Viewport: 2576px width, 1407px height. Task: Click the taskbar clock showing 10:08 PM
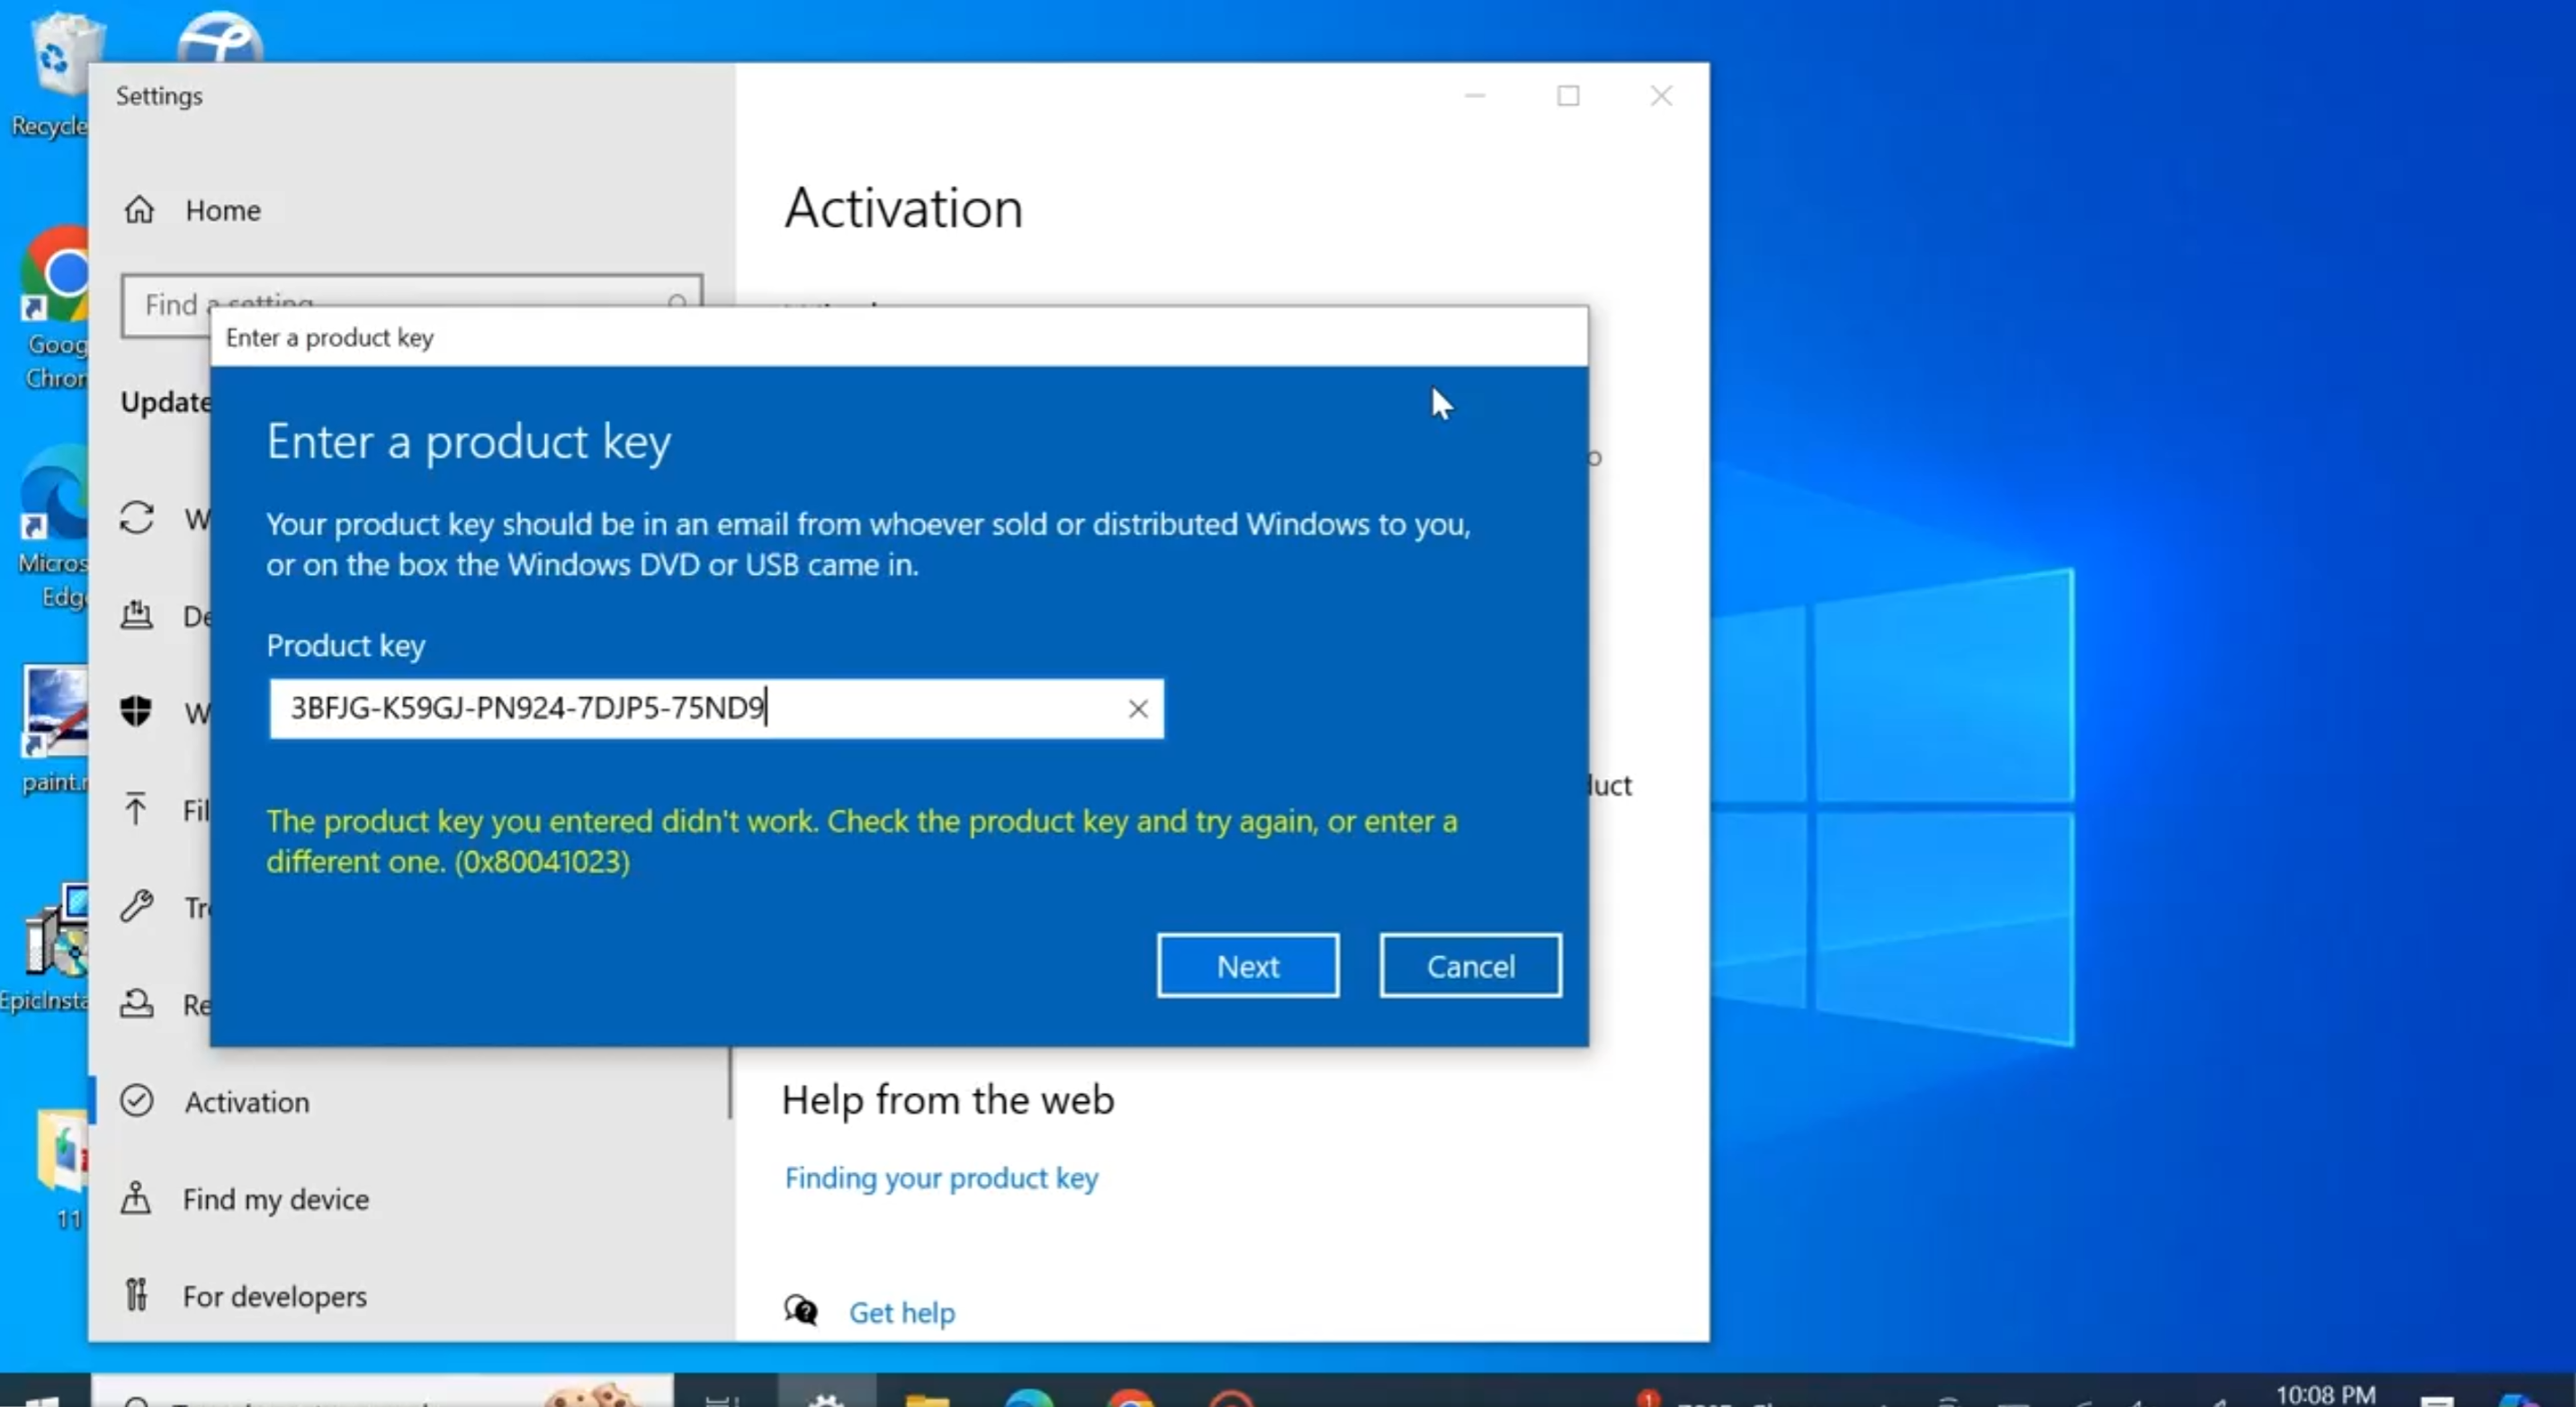coord(2325,1394)
